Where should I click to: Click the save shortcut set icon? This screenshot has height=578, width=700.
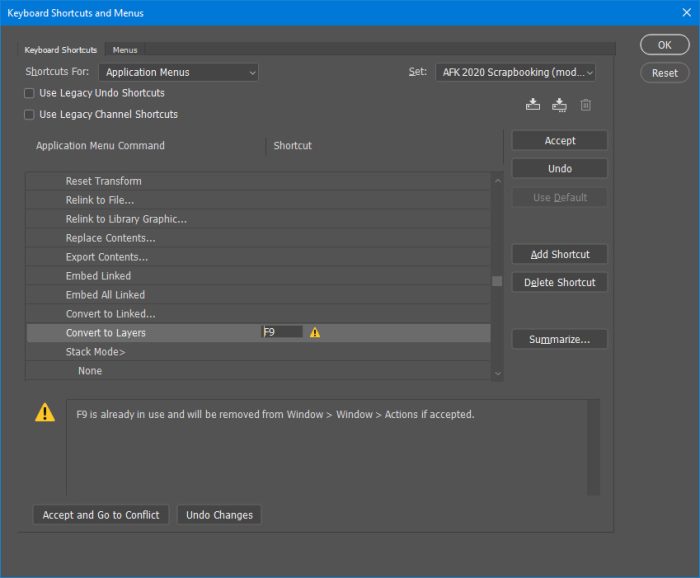pyautogui.click(x=532, y=105)
